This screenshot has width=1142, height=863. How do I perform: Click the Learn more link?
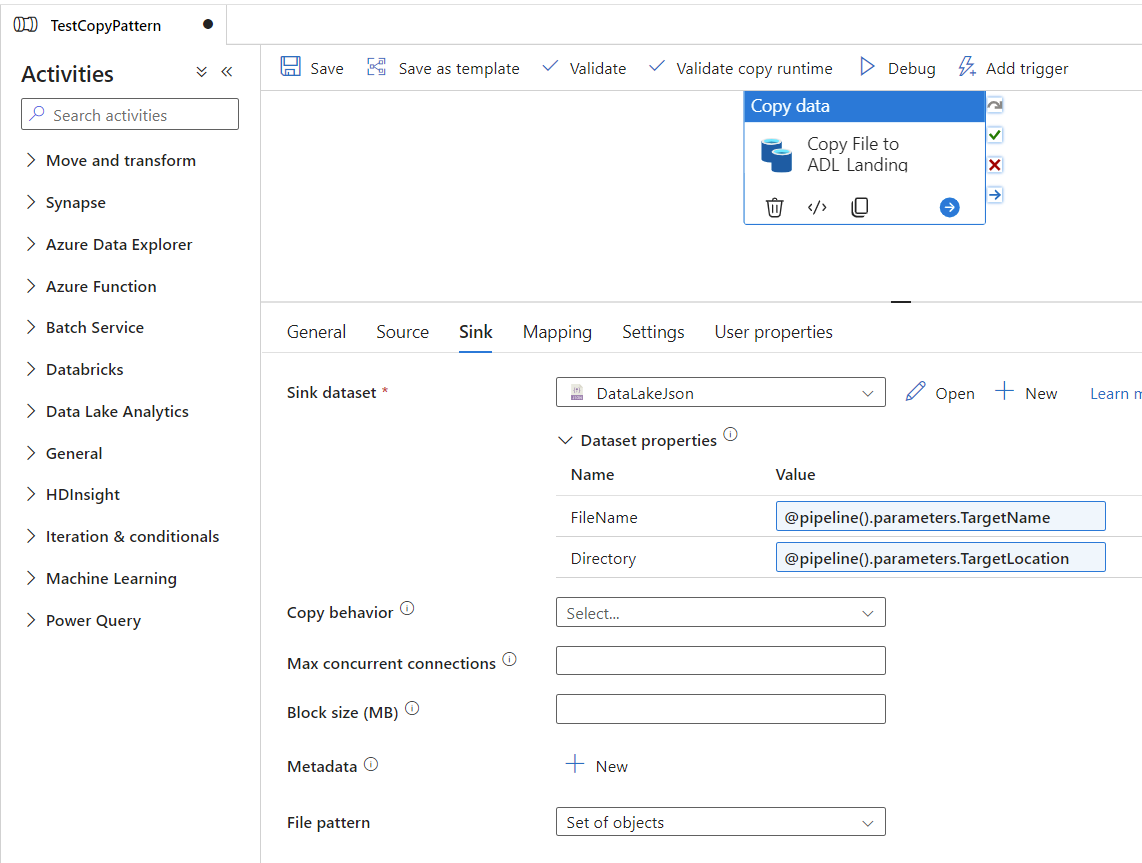point(1115,393)
